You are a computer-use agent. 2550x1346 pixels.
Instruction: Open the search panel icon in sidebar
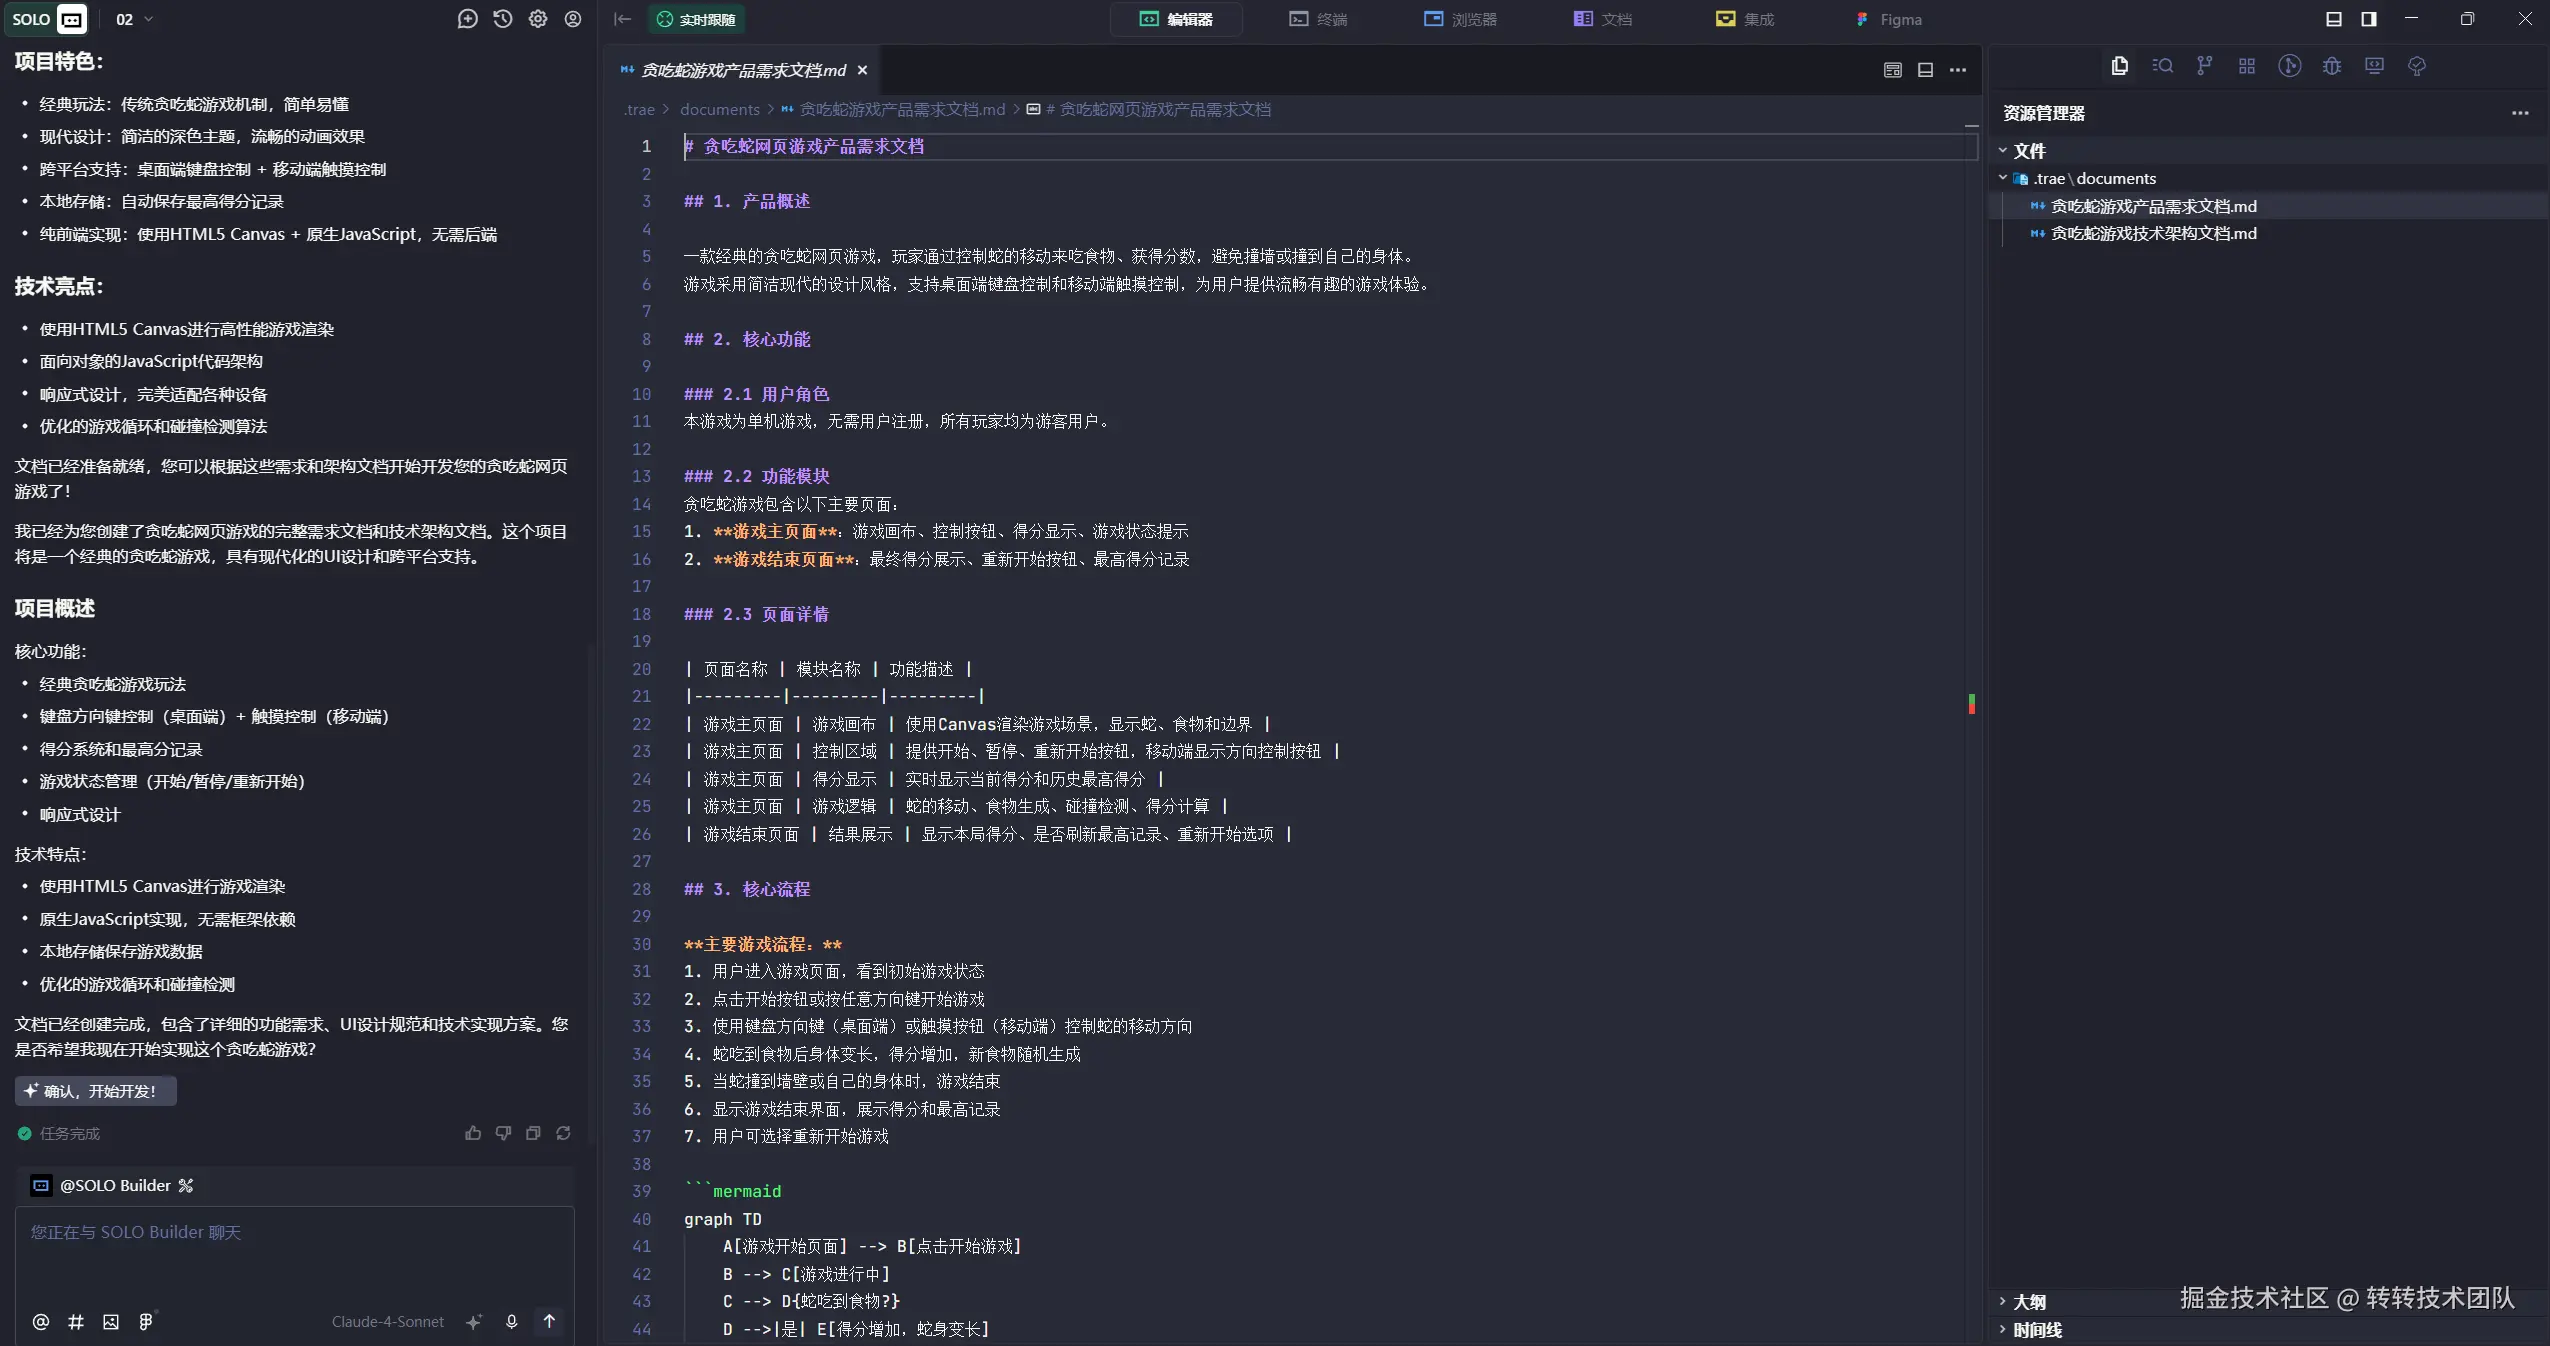click(2162, 66)
